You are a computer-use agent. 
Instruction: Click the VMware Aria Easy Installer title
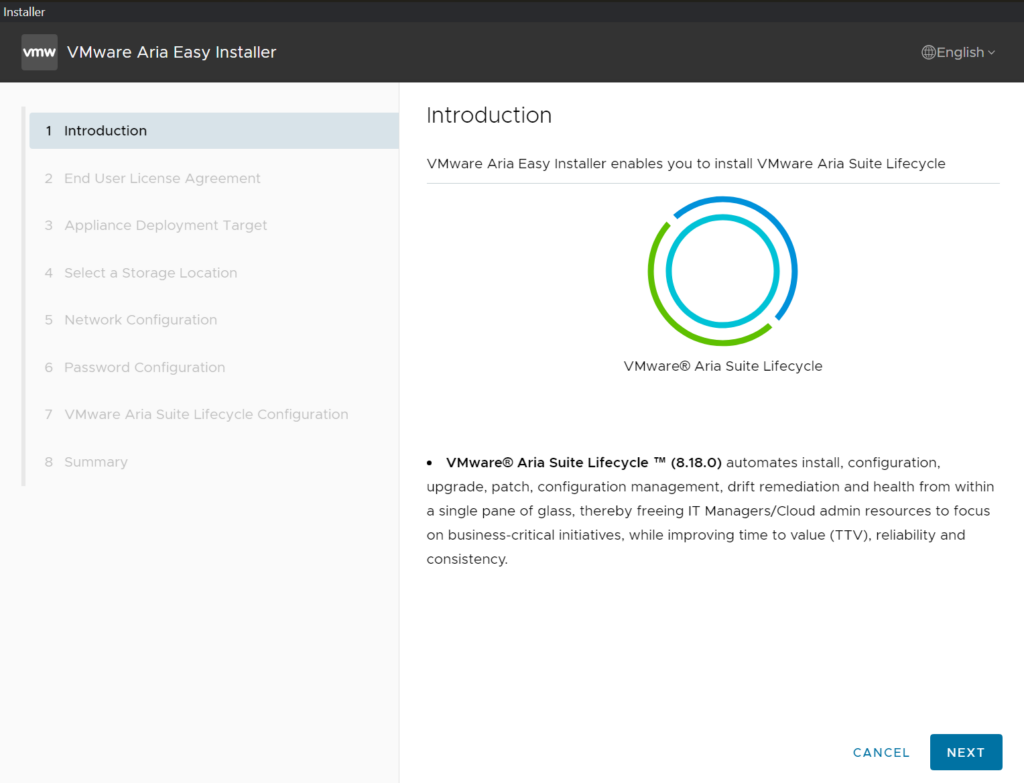[x=172, y=52]
